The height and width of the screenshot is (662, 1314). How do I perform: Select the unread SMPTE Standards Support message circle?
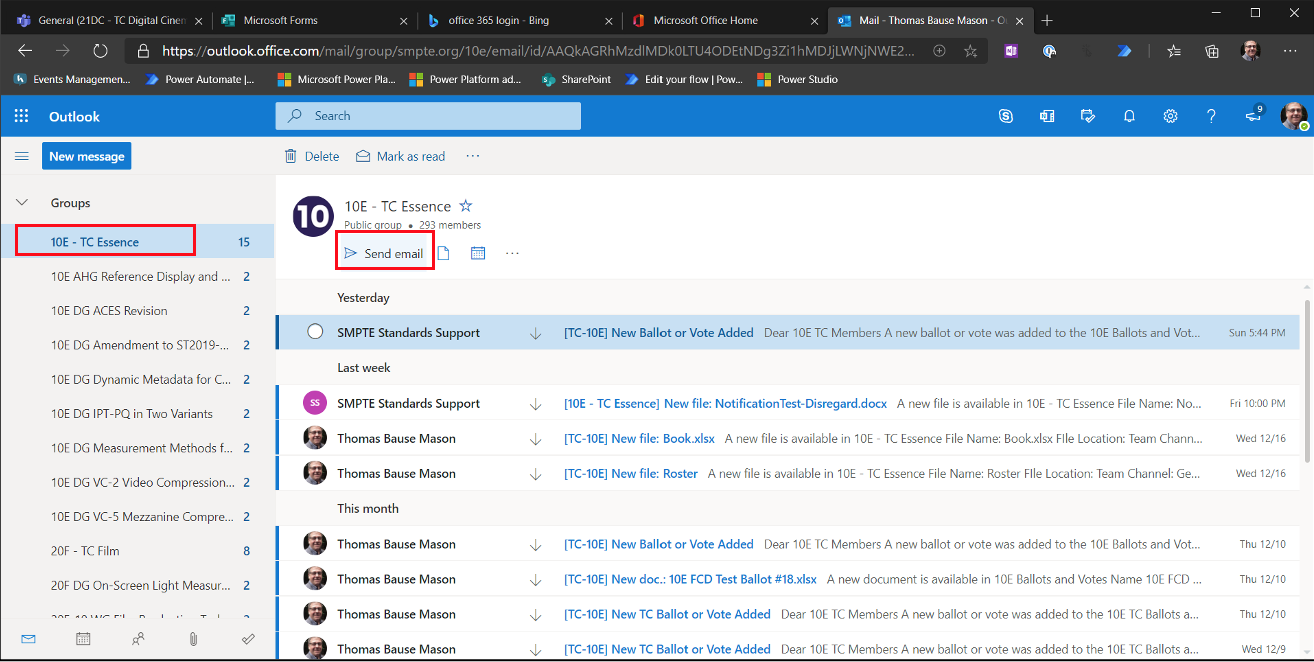315,332
